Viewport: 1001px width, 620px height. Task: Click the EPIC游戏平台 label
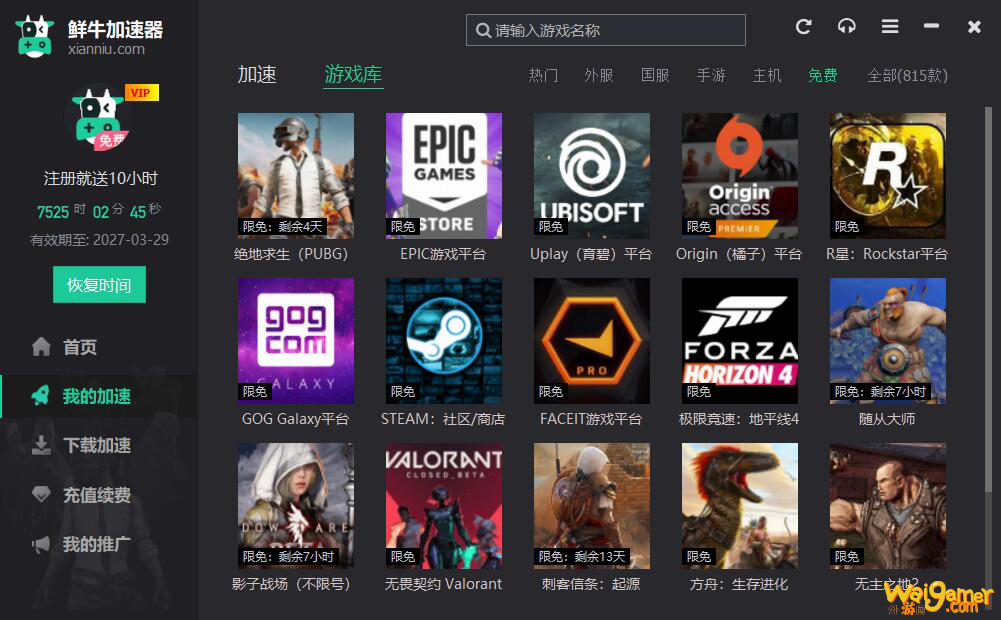pos(443,254)
